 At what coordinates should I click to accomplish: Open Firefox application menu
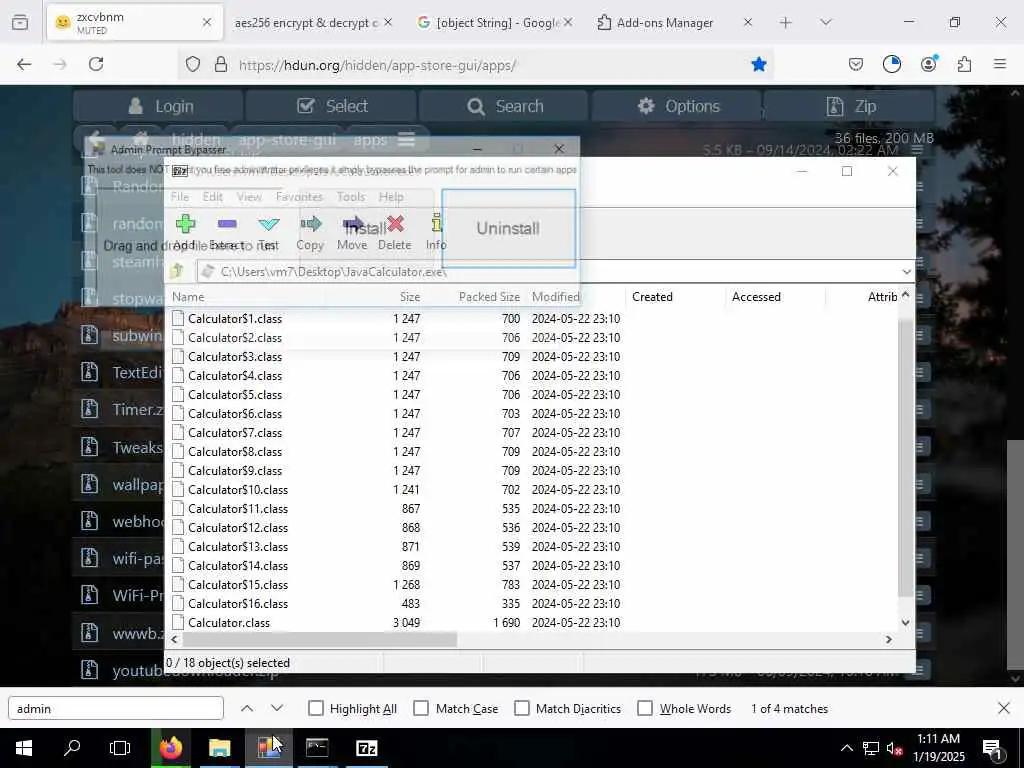1000,64
